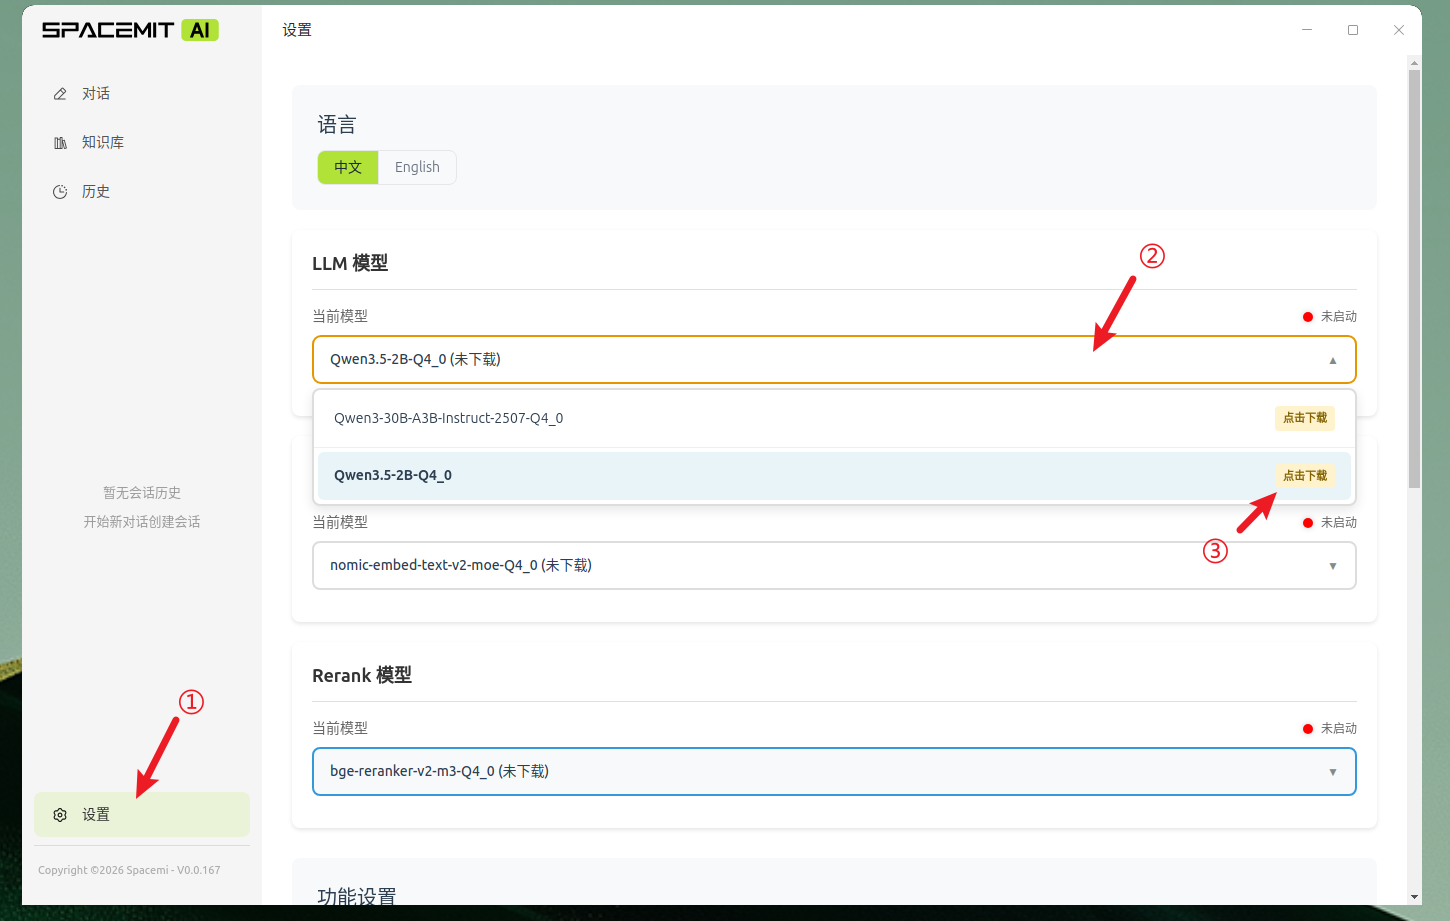Click the chat pencil icon in sidebar

pos(60,94)
